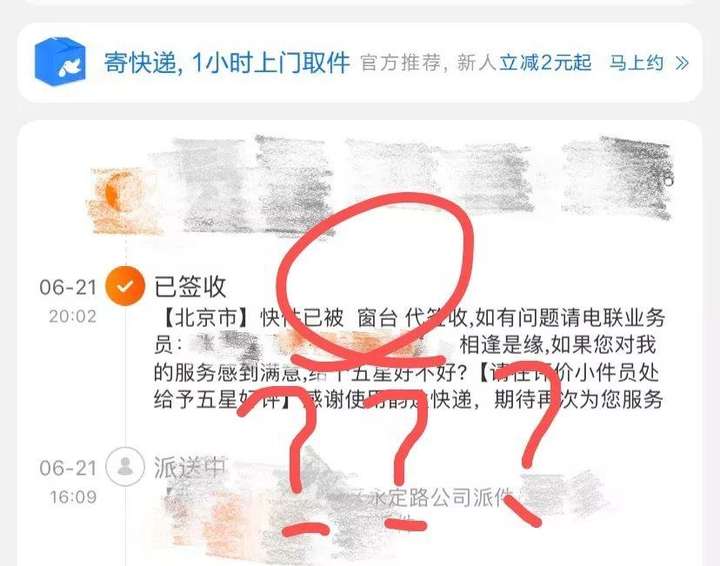720x566 pixels.
Task: Tap the 06-21 16:09 timestamp
Action: [x=68, y=482]
